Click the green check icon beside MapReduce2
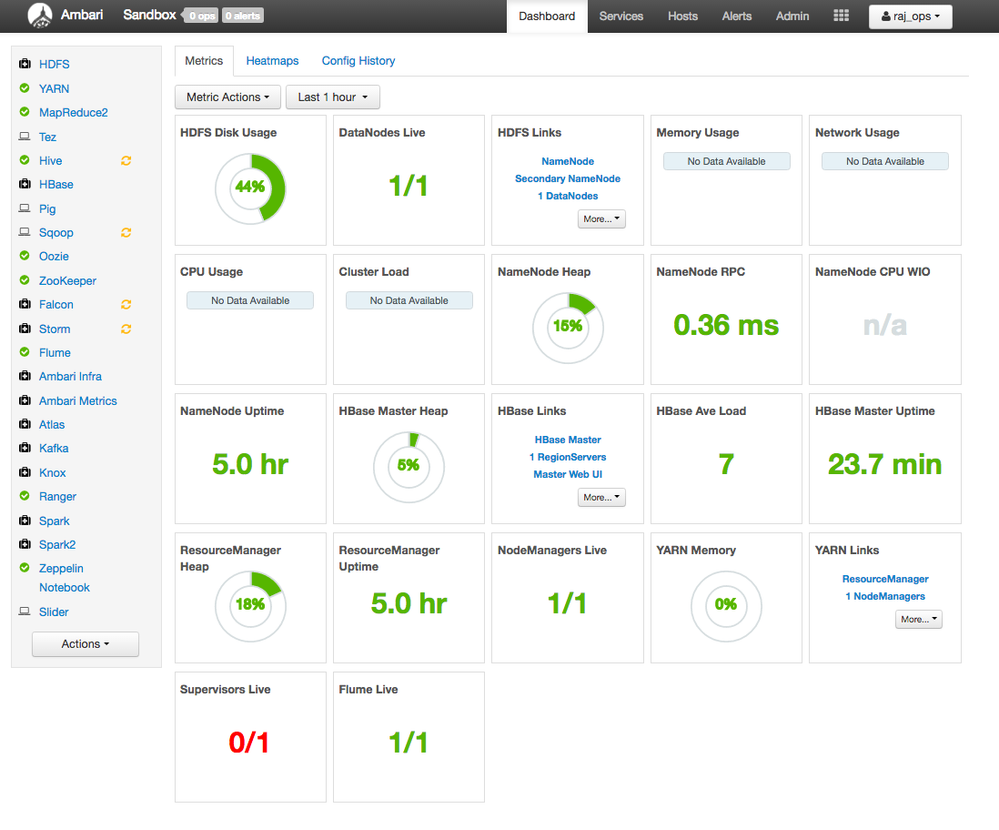 (x=25, y=111)
